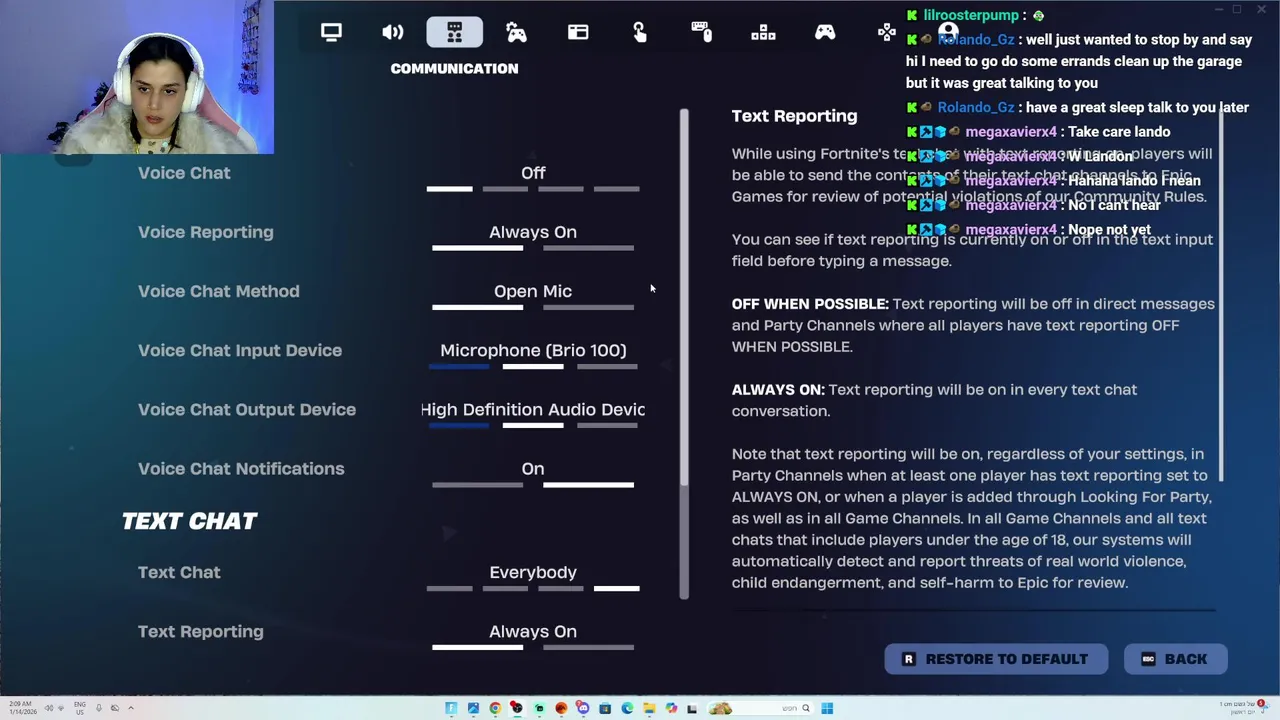Click the TEXT CHAT section heading
The width and height of the screenshot is (1280, 720).
[x=190, y=521]
